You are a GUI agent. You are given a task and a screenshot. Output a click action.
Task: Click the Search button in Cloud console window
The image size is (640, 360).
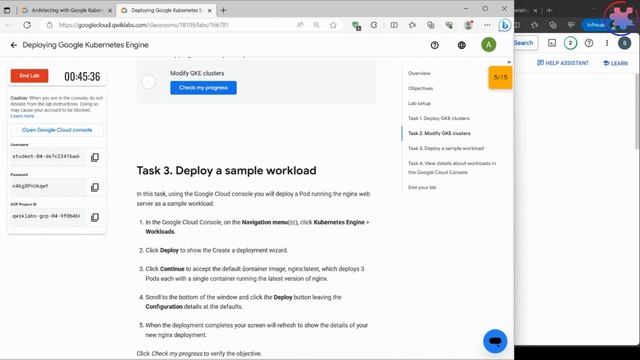(524, 43)
